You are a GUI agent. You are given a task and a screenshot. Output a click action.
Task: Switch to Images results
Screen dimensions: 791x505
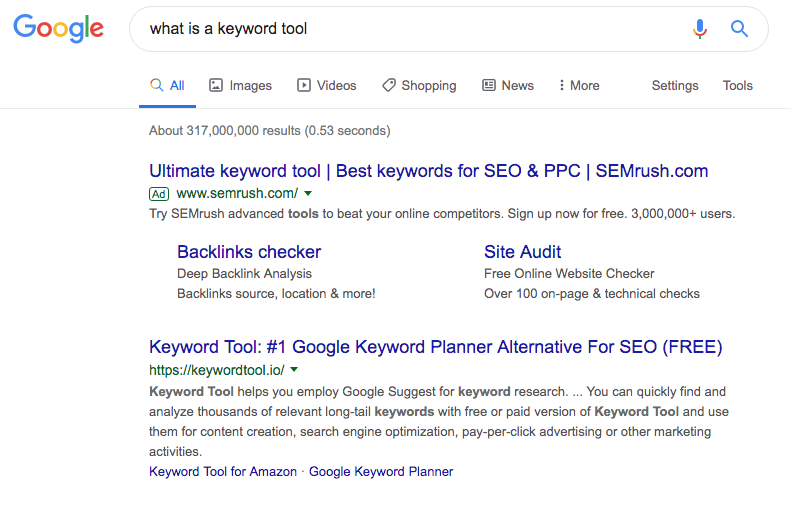click(241, 85)
